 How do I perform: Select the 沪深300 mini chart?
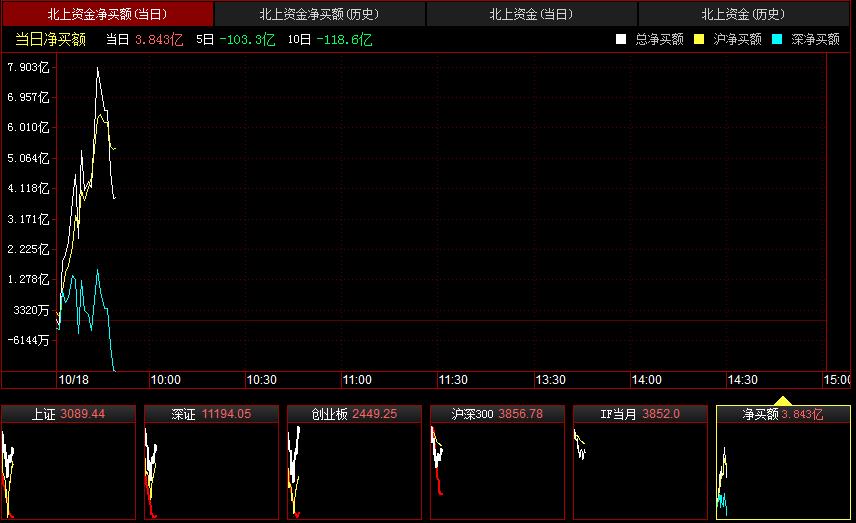pos(497,463)
